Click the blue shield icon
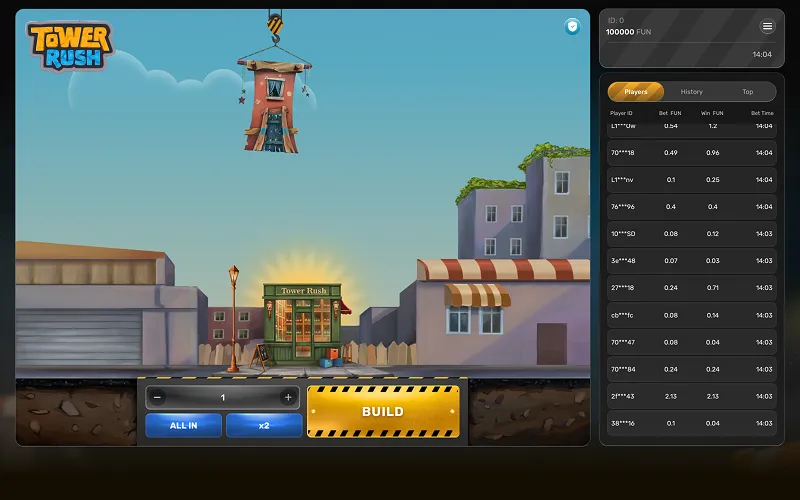The image size is (800, 500). (x=572, y=27)
